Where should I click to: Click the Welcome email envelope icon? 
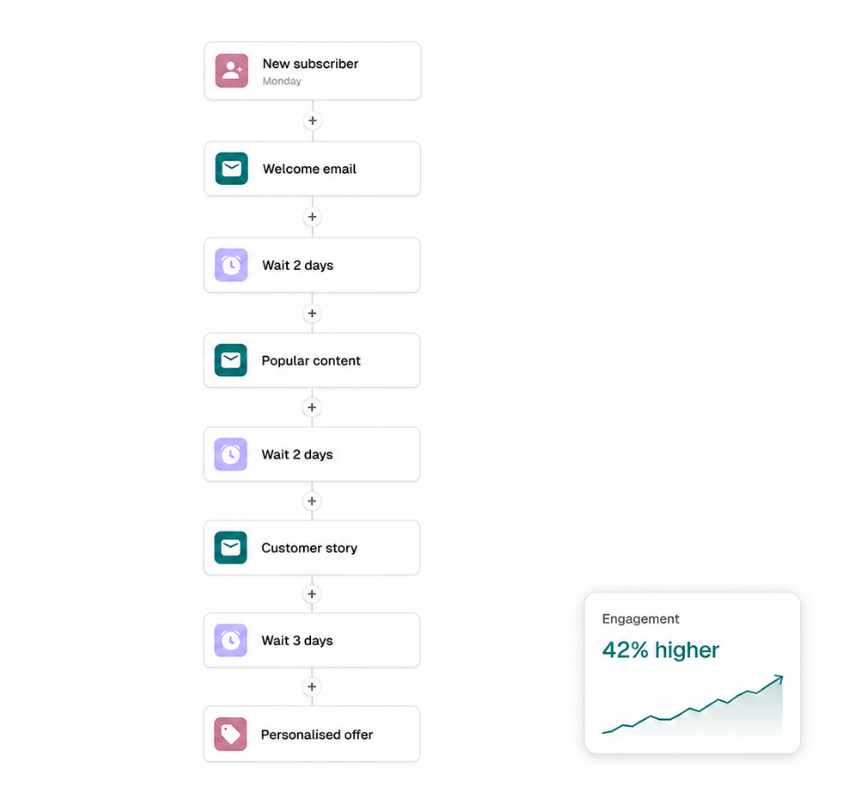pos(231,169)
